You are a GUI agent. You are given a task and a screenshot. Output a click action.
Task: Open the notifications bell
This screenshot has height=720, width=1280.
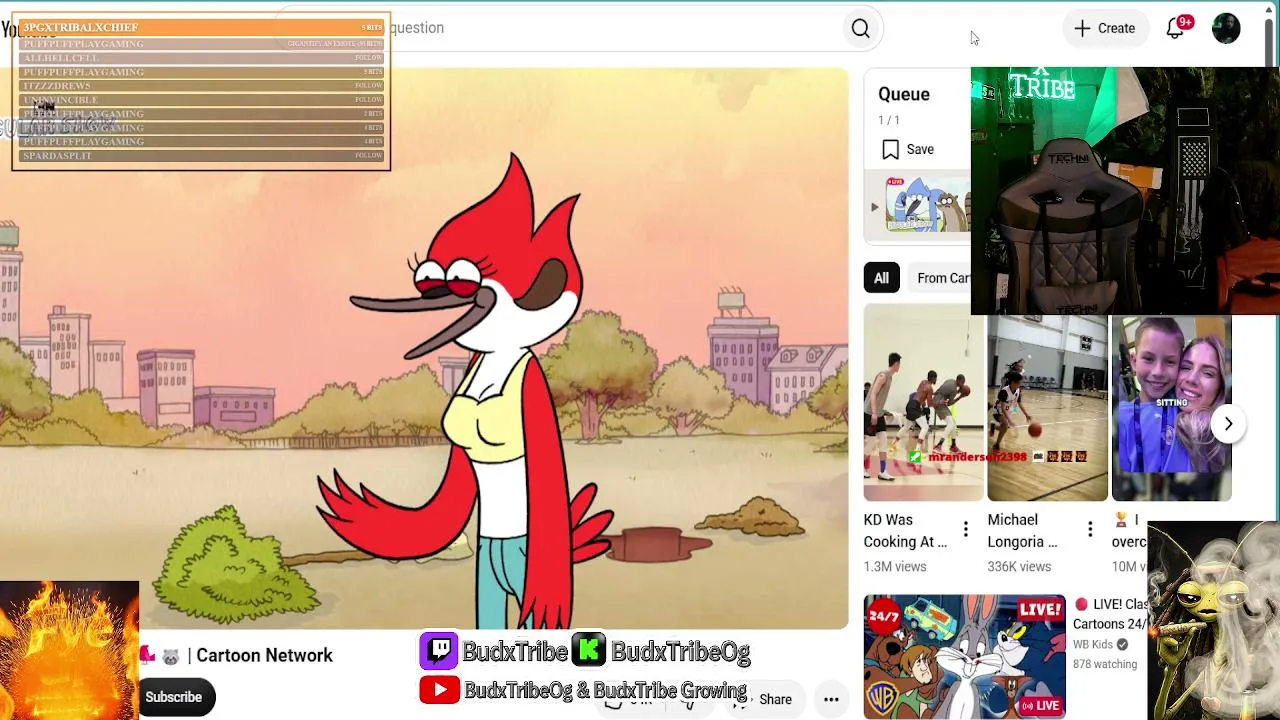[x=1175, y=28]
